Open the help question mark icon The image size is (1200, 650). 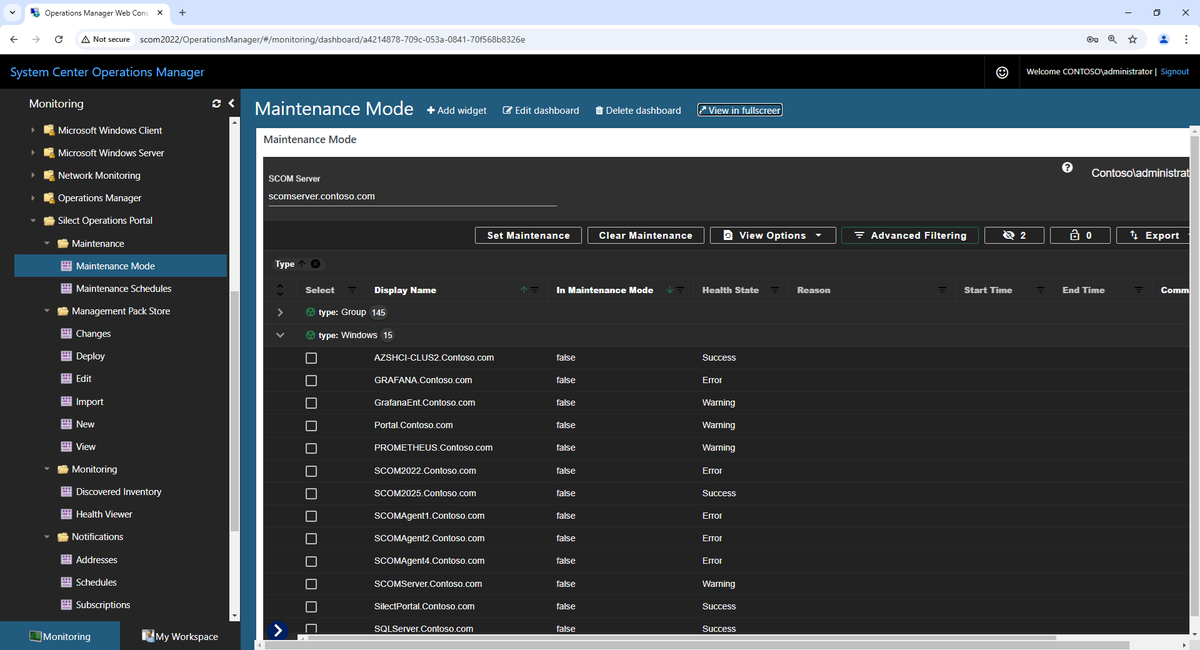[1067, 167]
